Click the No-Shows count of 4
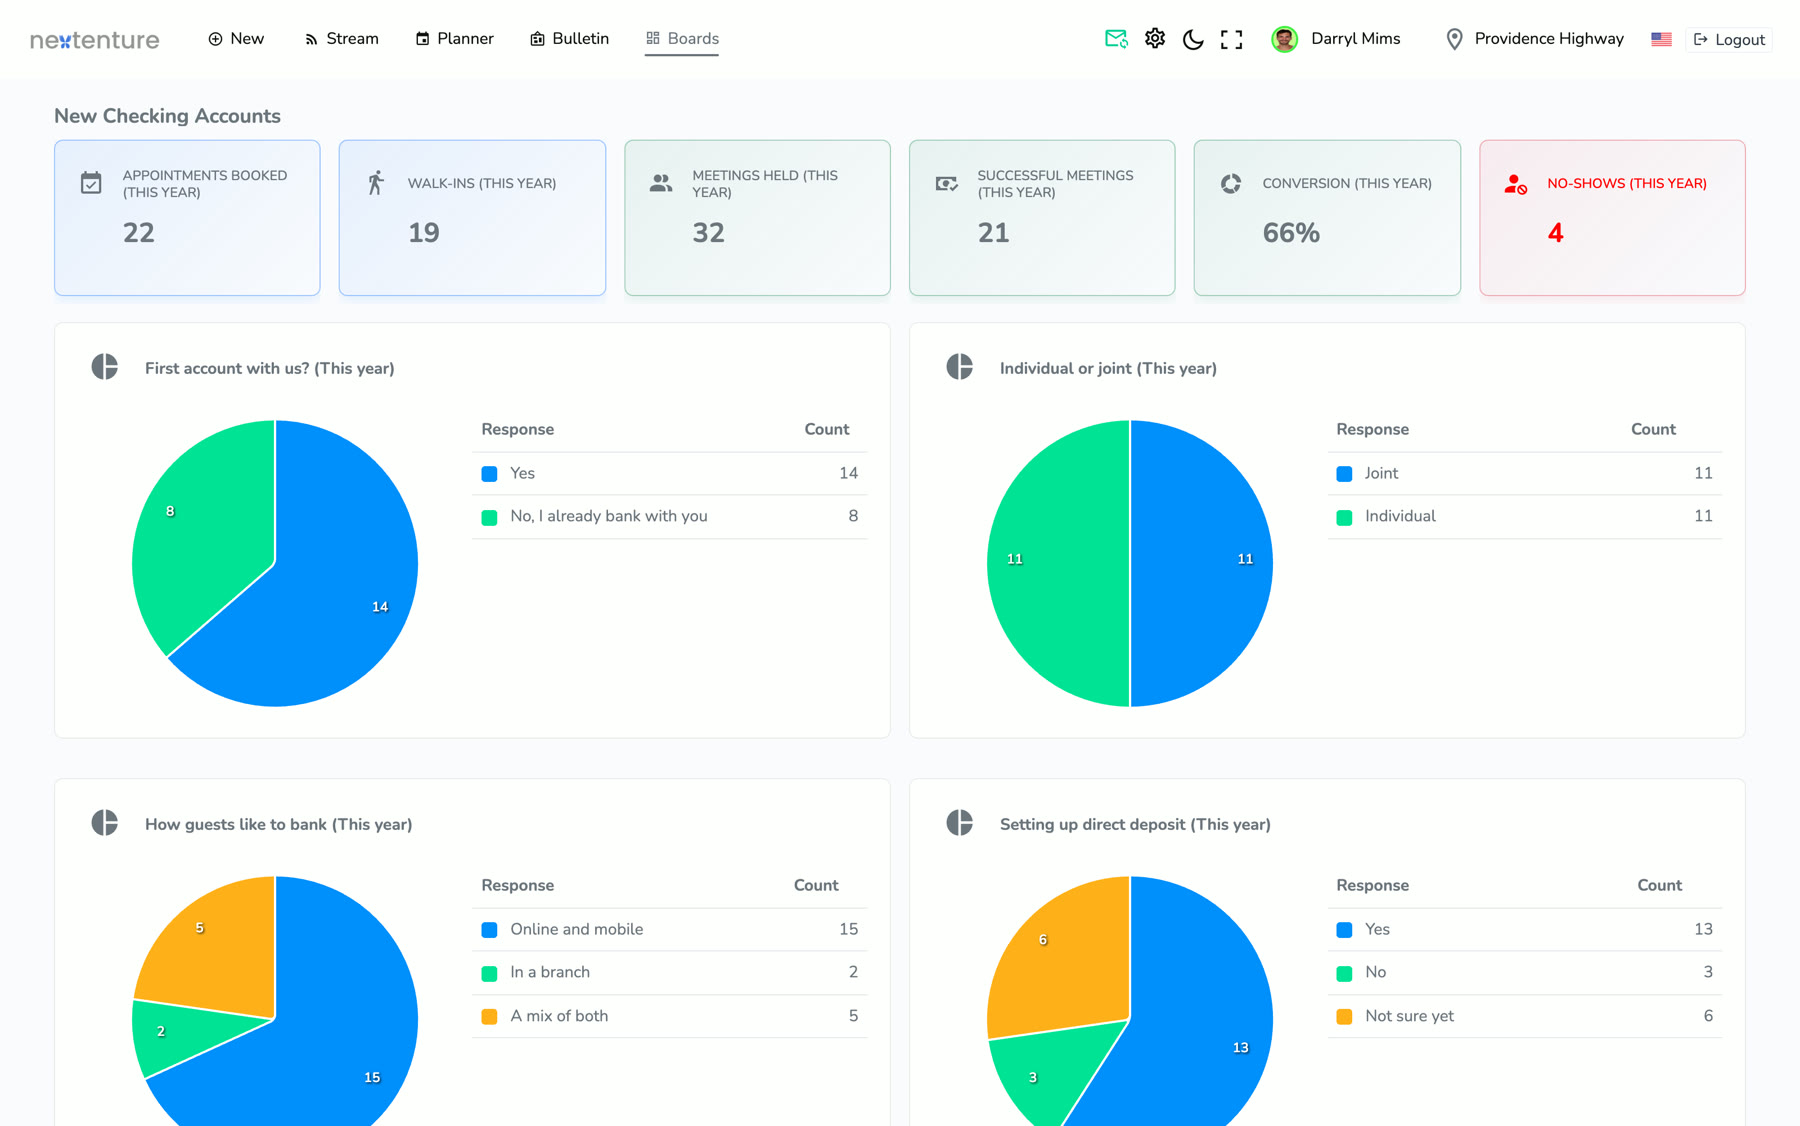The image size is (1800, 1126). [x=1555, y=233]
